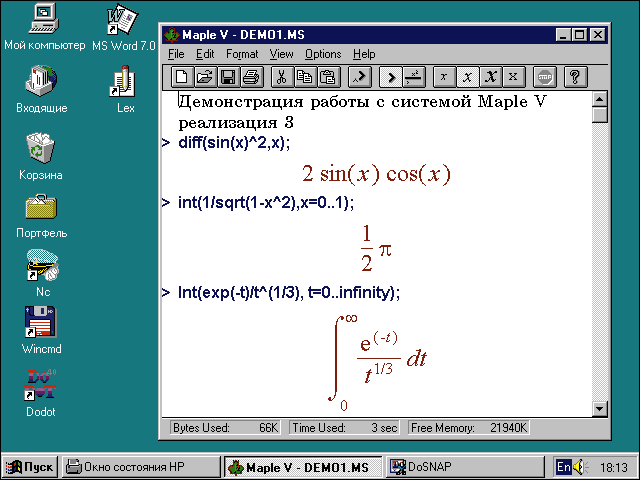Click the New worksheet toolbar icon
The width and height of the screenshot is (640, 480).
182,76
